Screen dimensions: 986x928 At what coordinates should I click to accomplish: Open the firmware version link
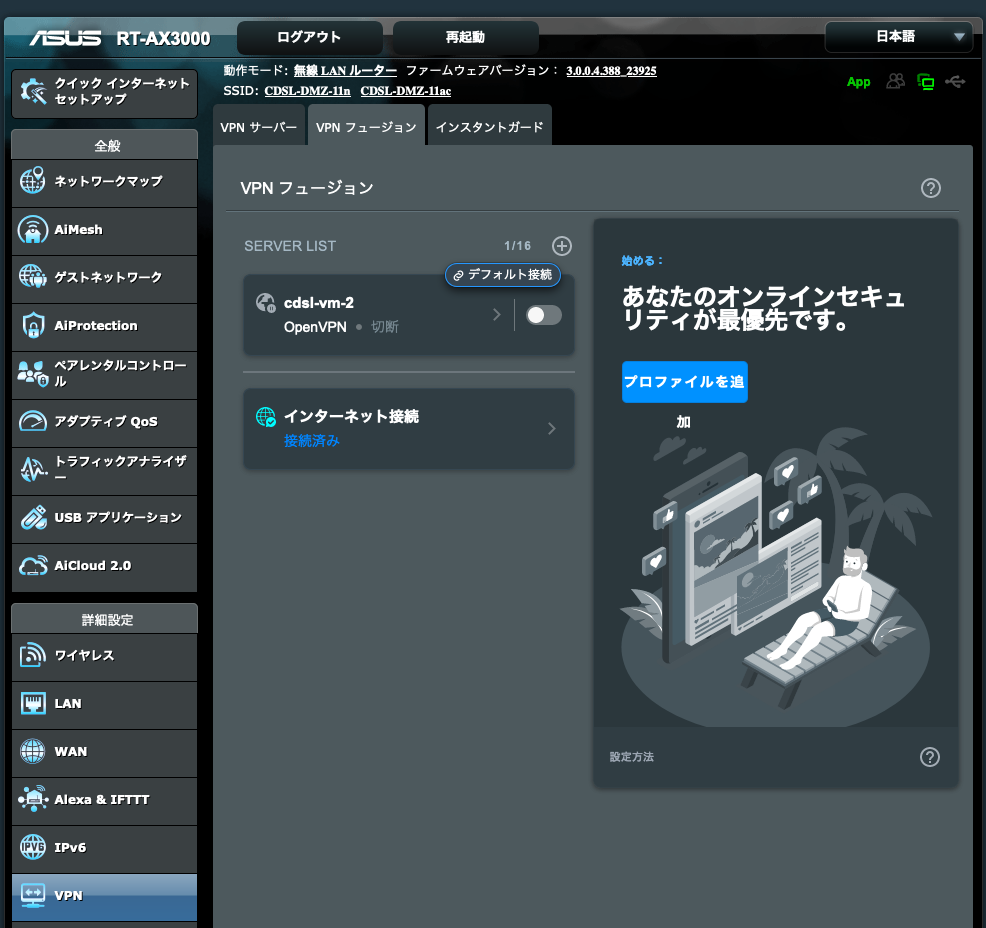point(610,71)
